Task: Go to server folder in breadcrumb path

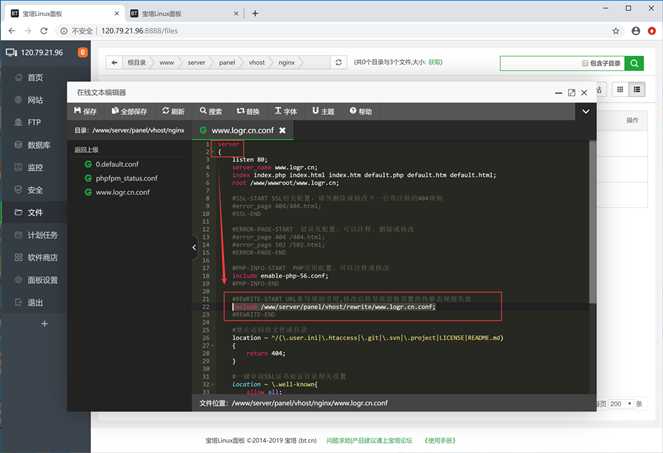Action: [196, 62]
